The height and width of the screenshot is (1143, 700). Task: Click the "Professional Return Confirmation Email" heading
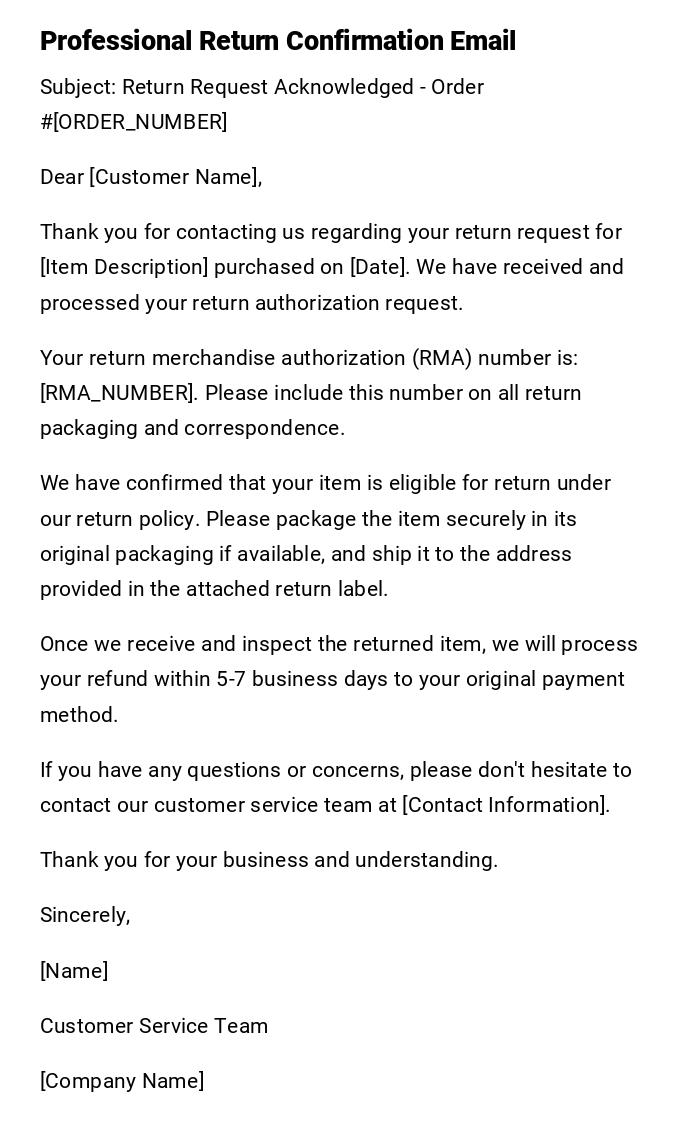tap(277, 41)
